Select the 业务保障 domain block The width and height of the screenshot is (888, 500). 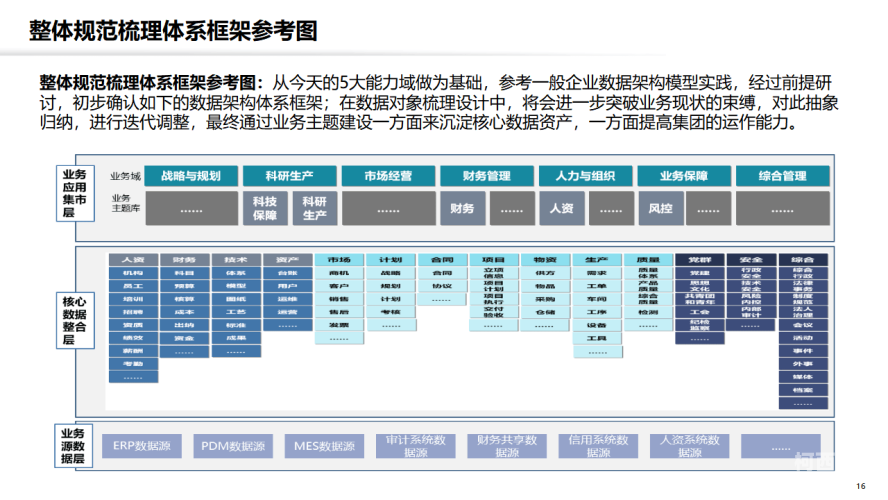click(x=684, y=176)
